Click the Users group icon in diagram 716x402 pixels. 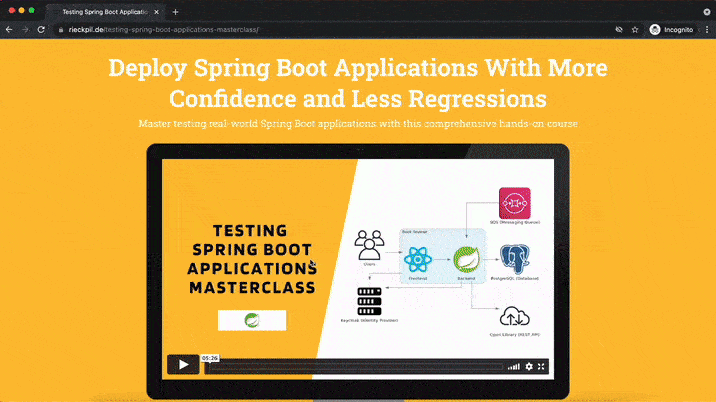coord(369,245)
